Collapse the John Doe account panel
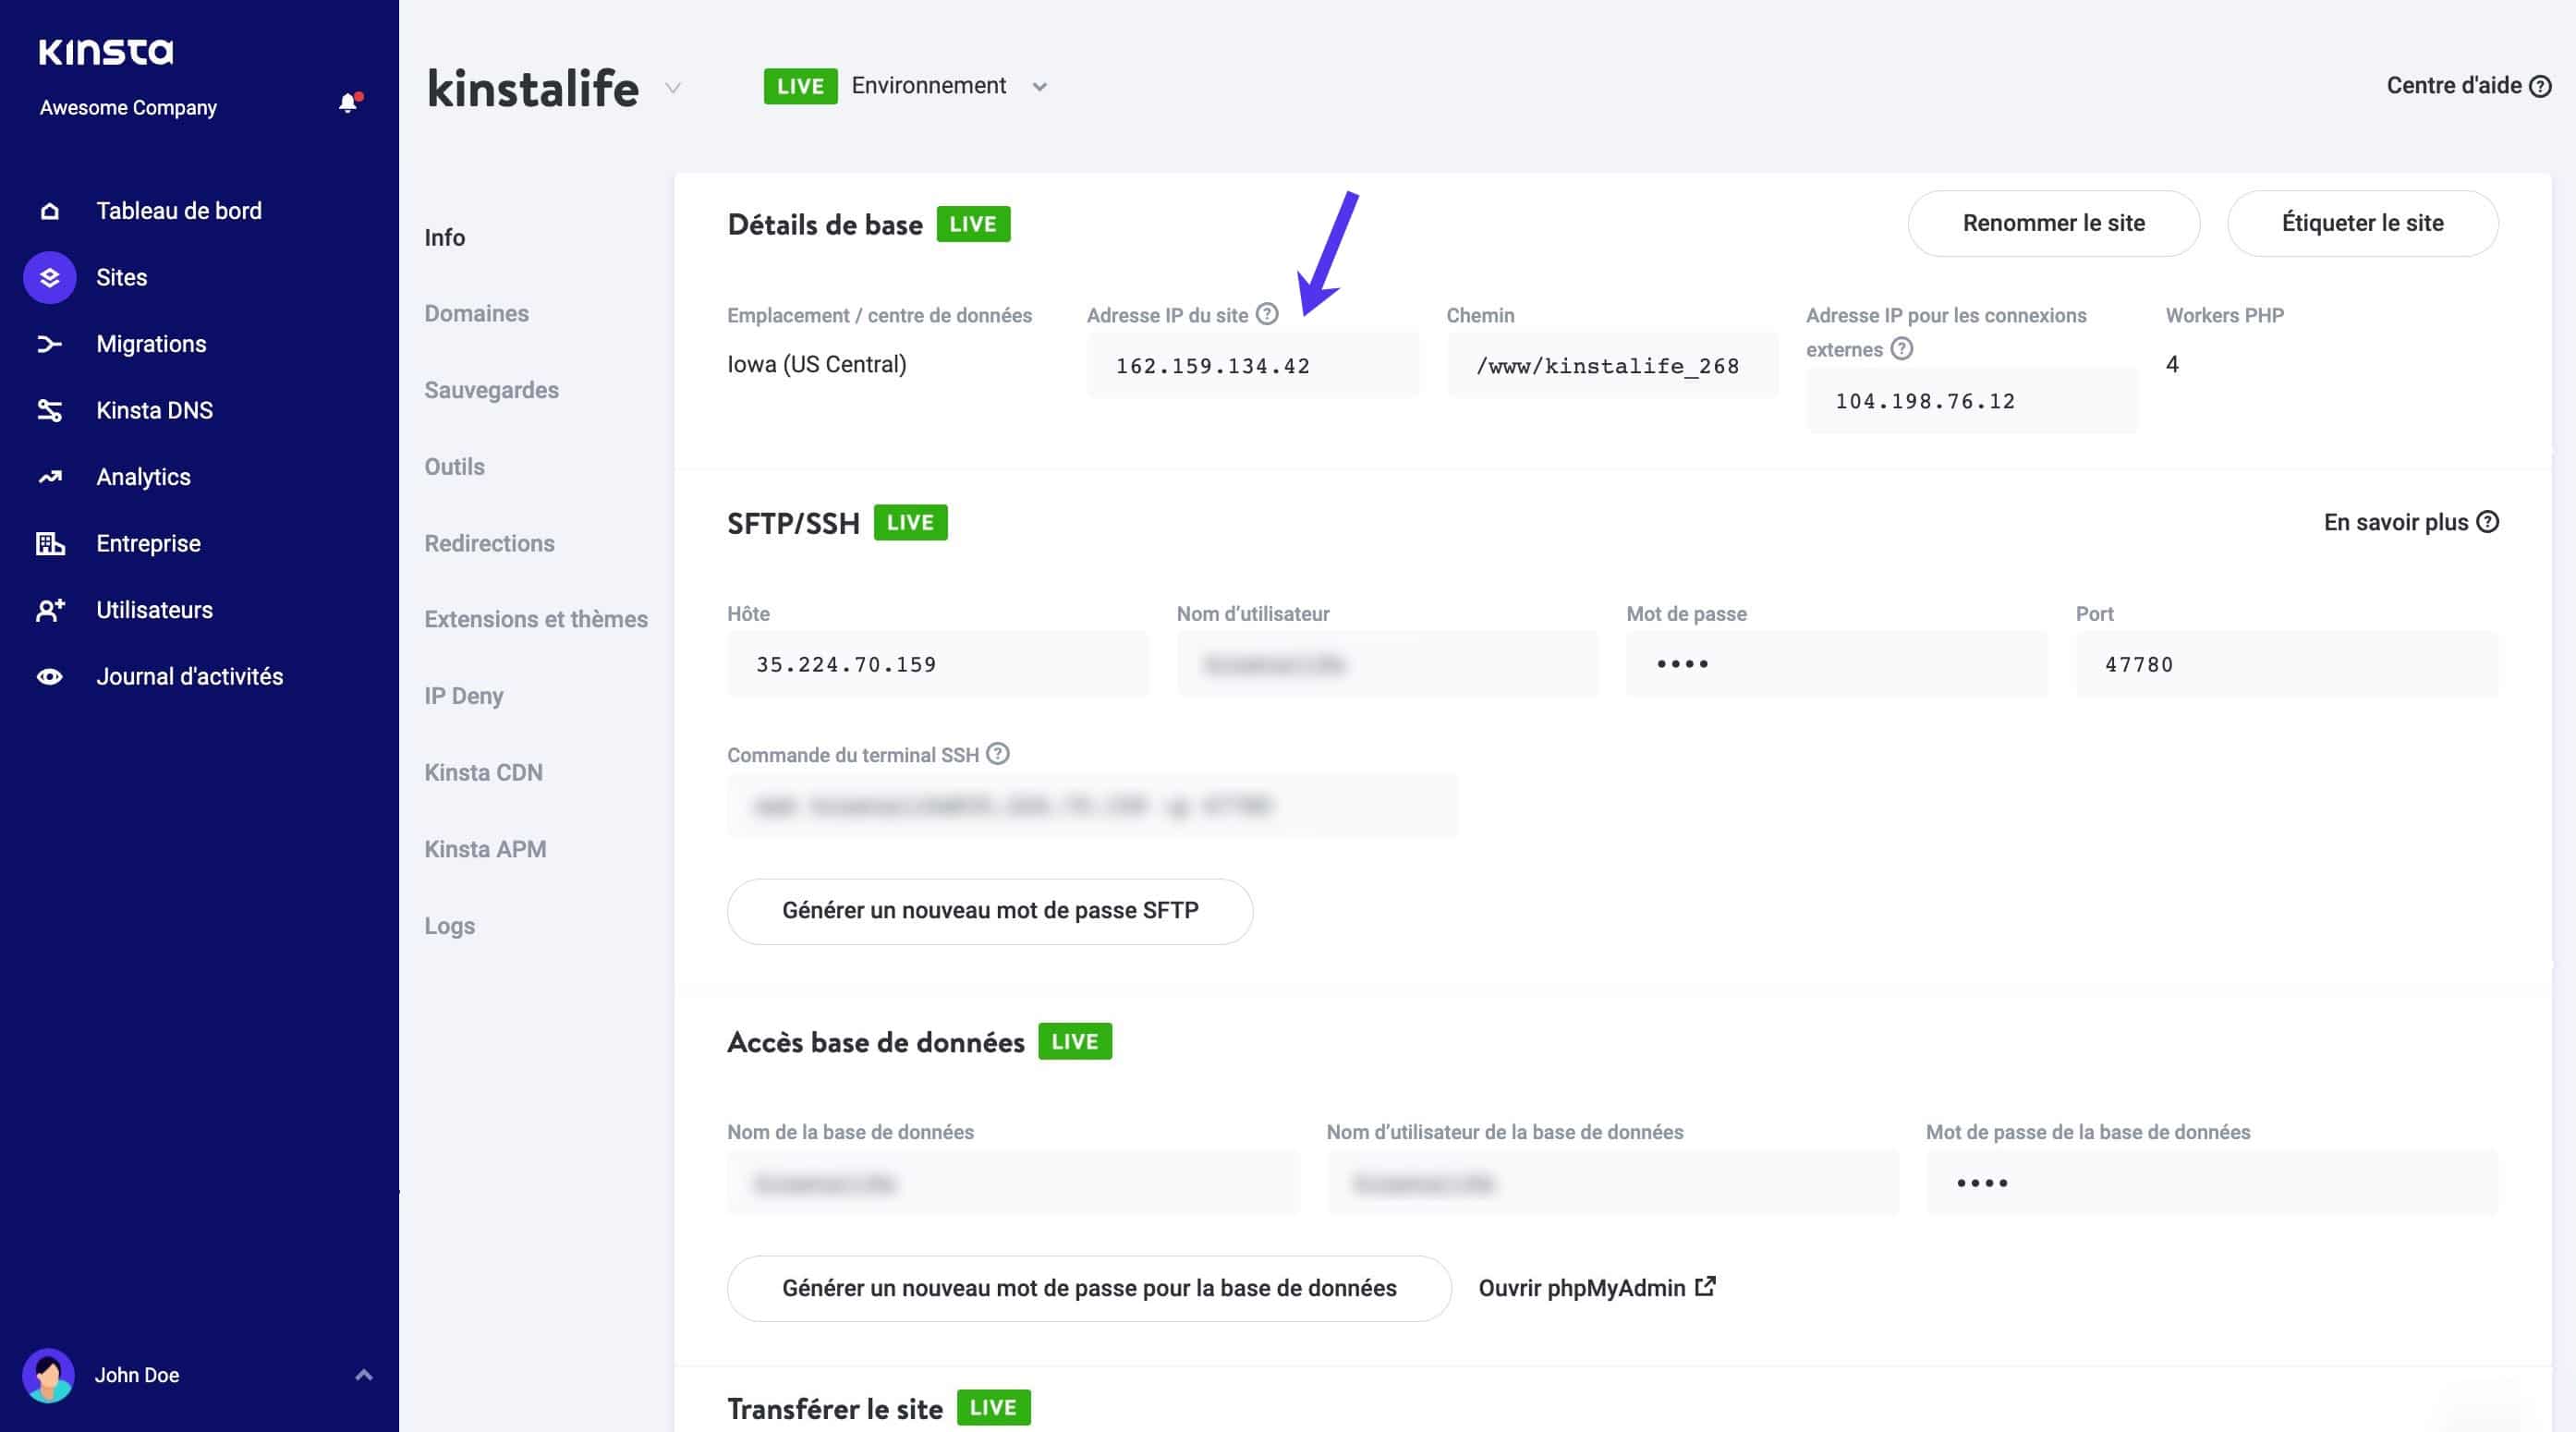2576x1432 pixels. [363, 1375]
